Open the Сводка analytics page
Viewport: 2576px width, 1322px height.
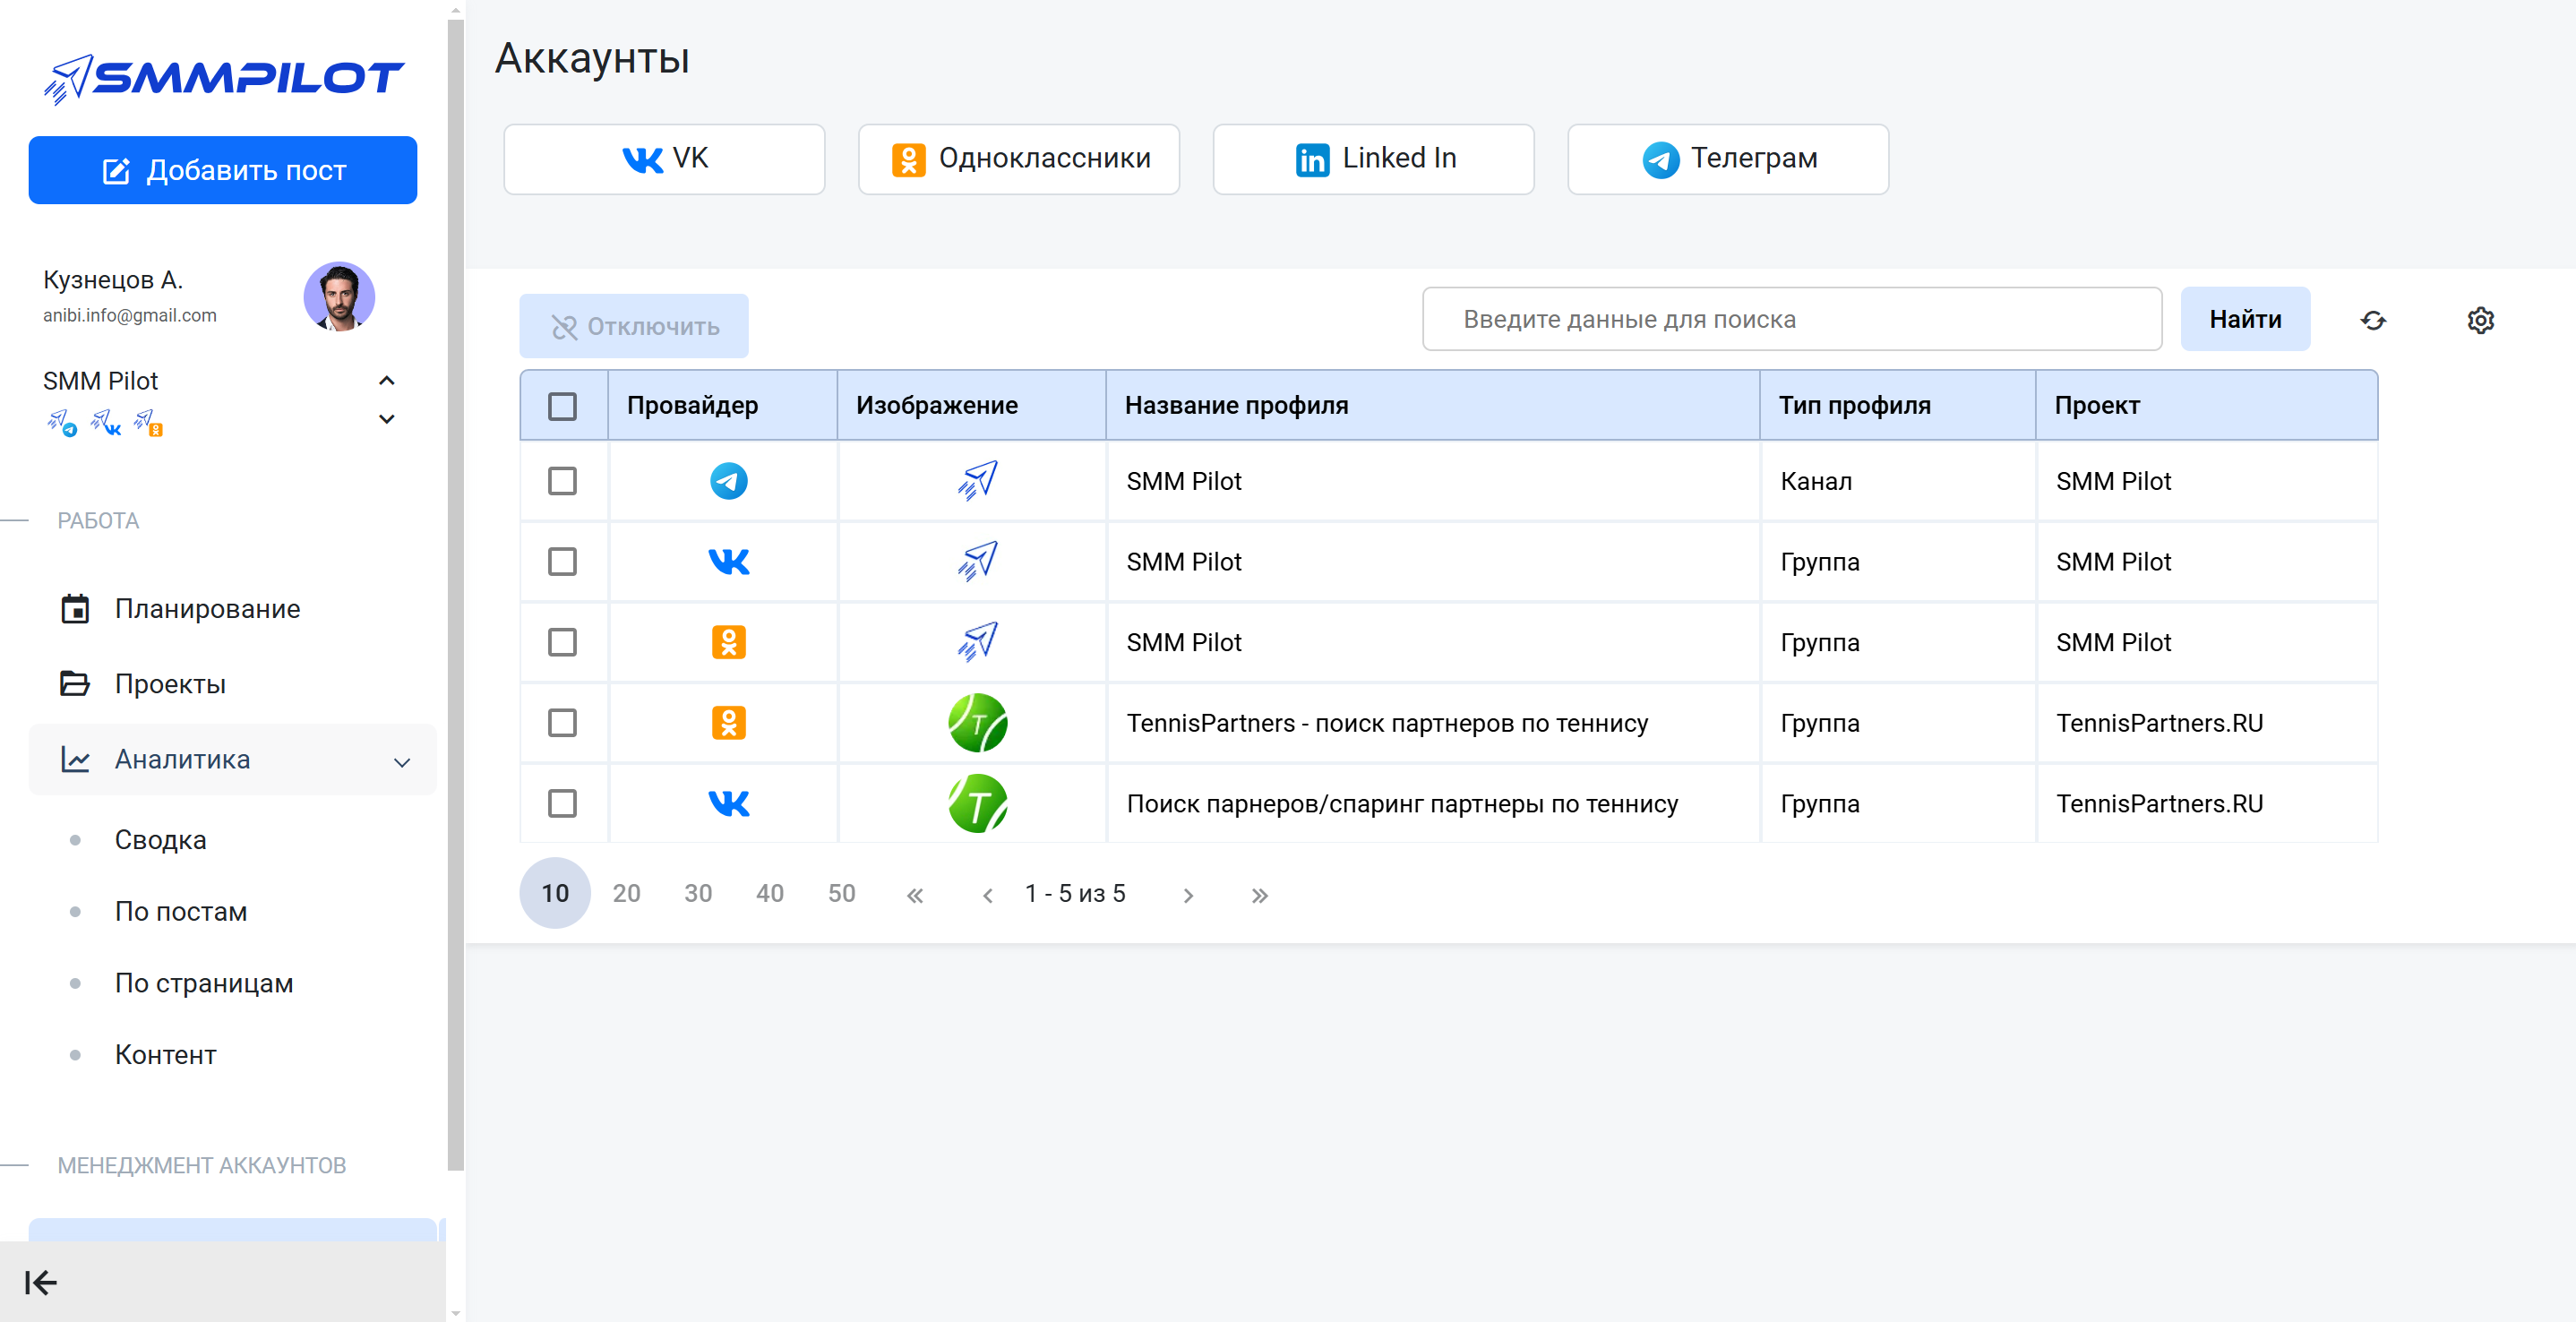(160, 839)
